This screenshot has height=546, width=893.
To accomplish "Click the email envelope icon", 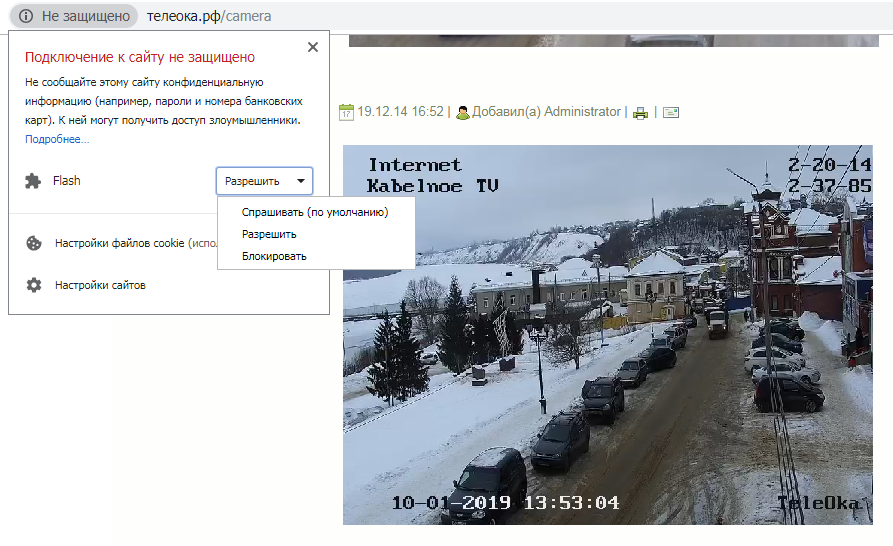I will 671,113.
